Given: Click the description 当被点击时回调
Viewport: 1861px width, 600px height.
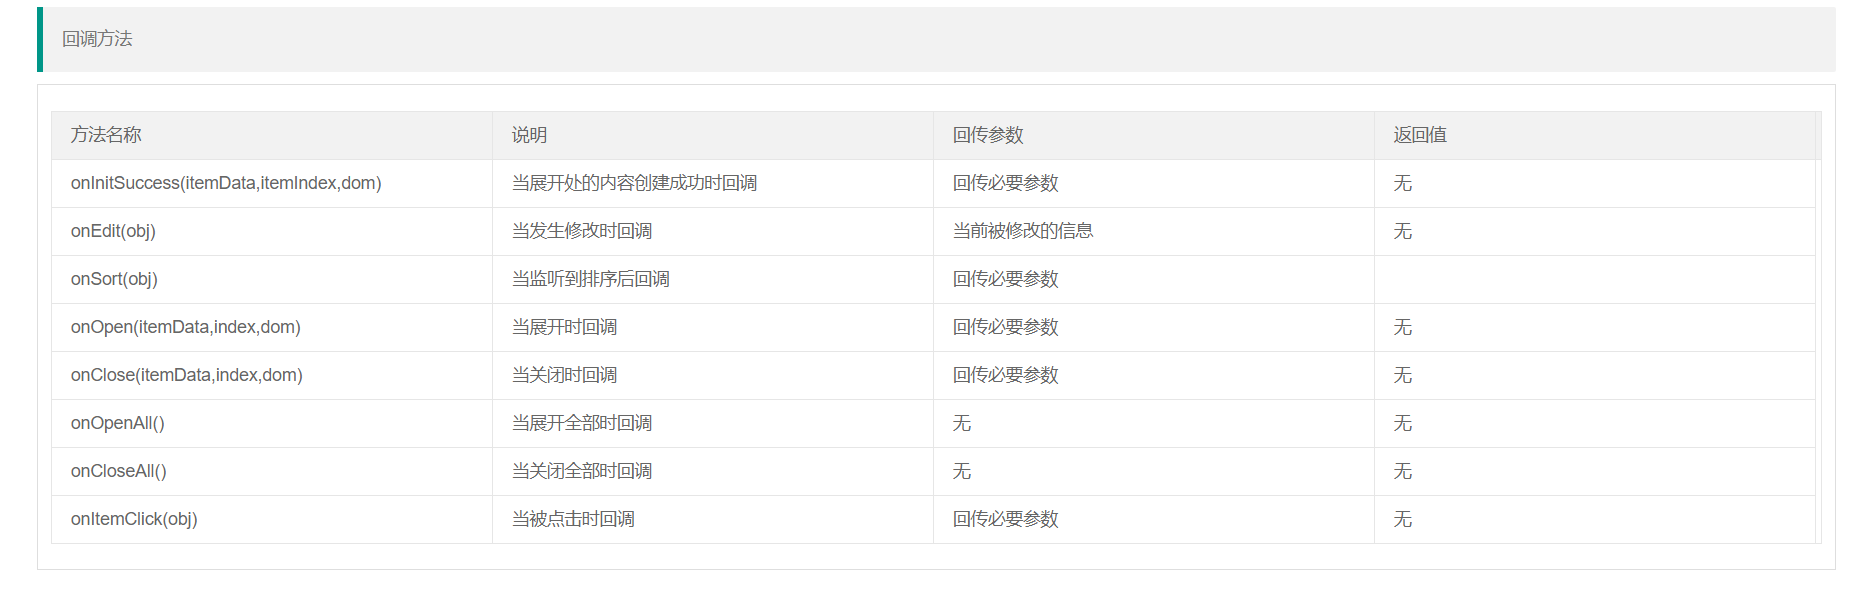Looking at the screenshot, I should coord(573,519).
